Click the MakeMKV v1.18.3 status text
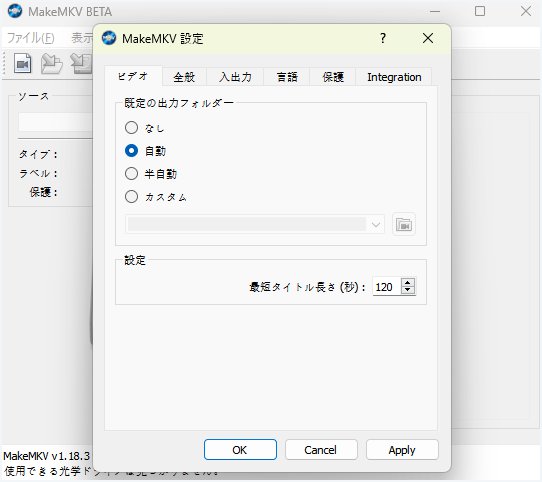Screen dimensions: 542x482 (x=47, y=456)
